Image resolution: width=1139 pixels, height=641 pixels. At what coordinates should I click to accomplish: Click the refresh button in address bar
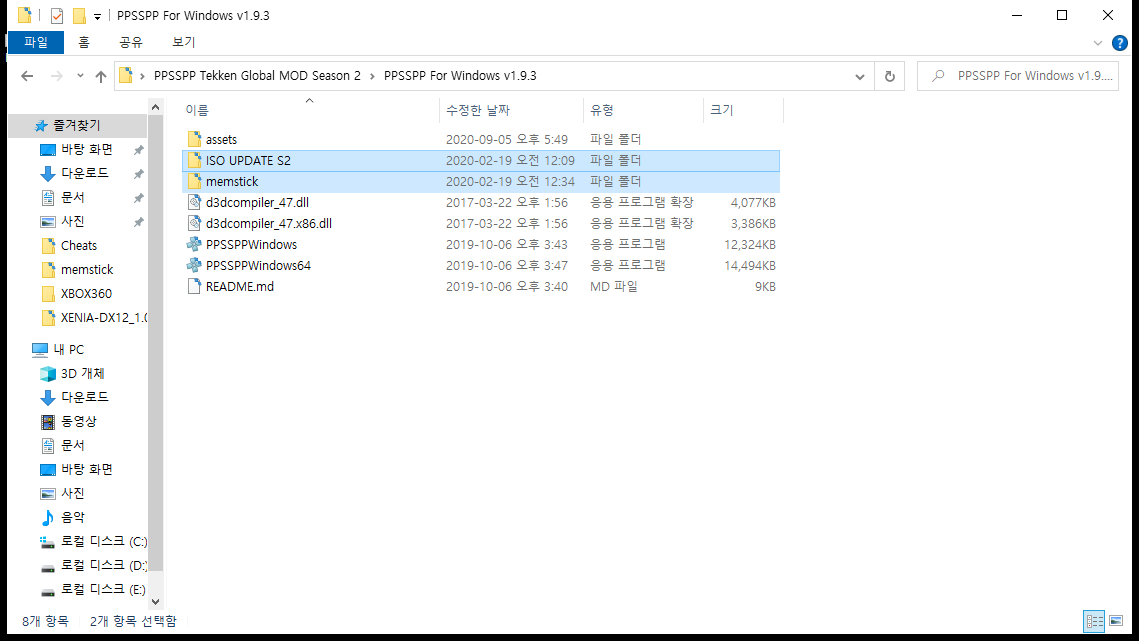[890, 76]
